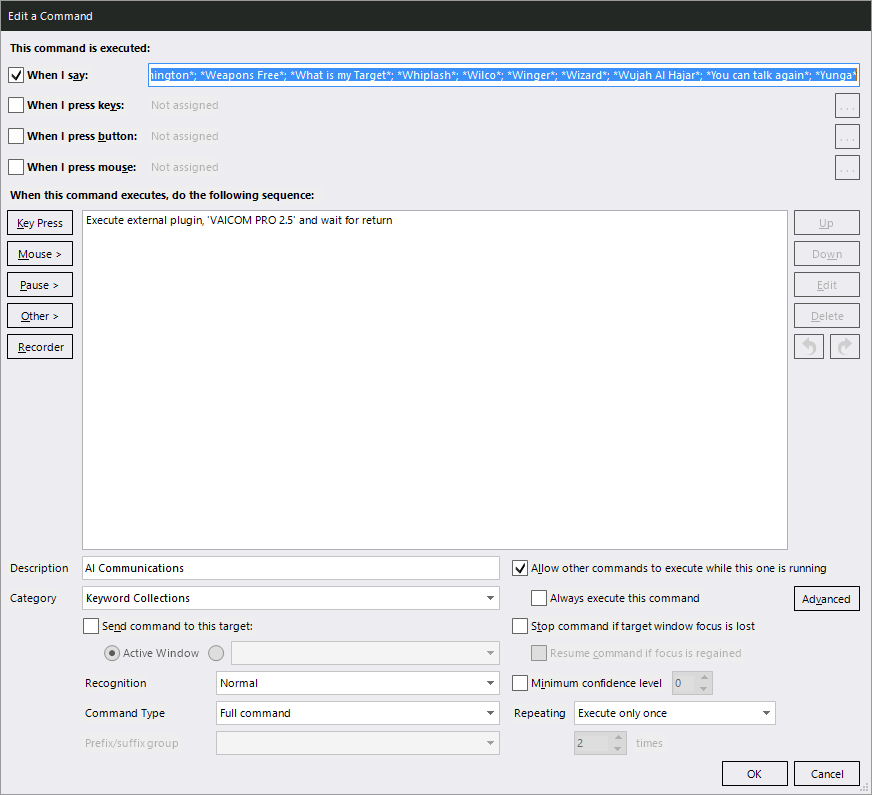Confirm with the OK button
Image resolution: width=872 pixels, height=795 pixels.
pos(755,774)
